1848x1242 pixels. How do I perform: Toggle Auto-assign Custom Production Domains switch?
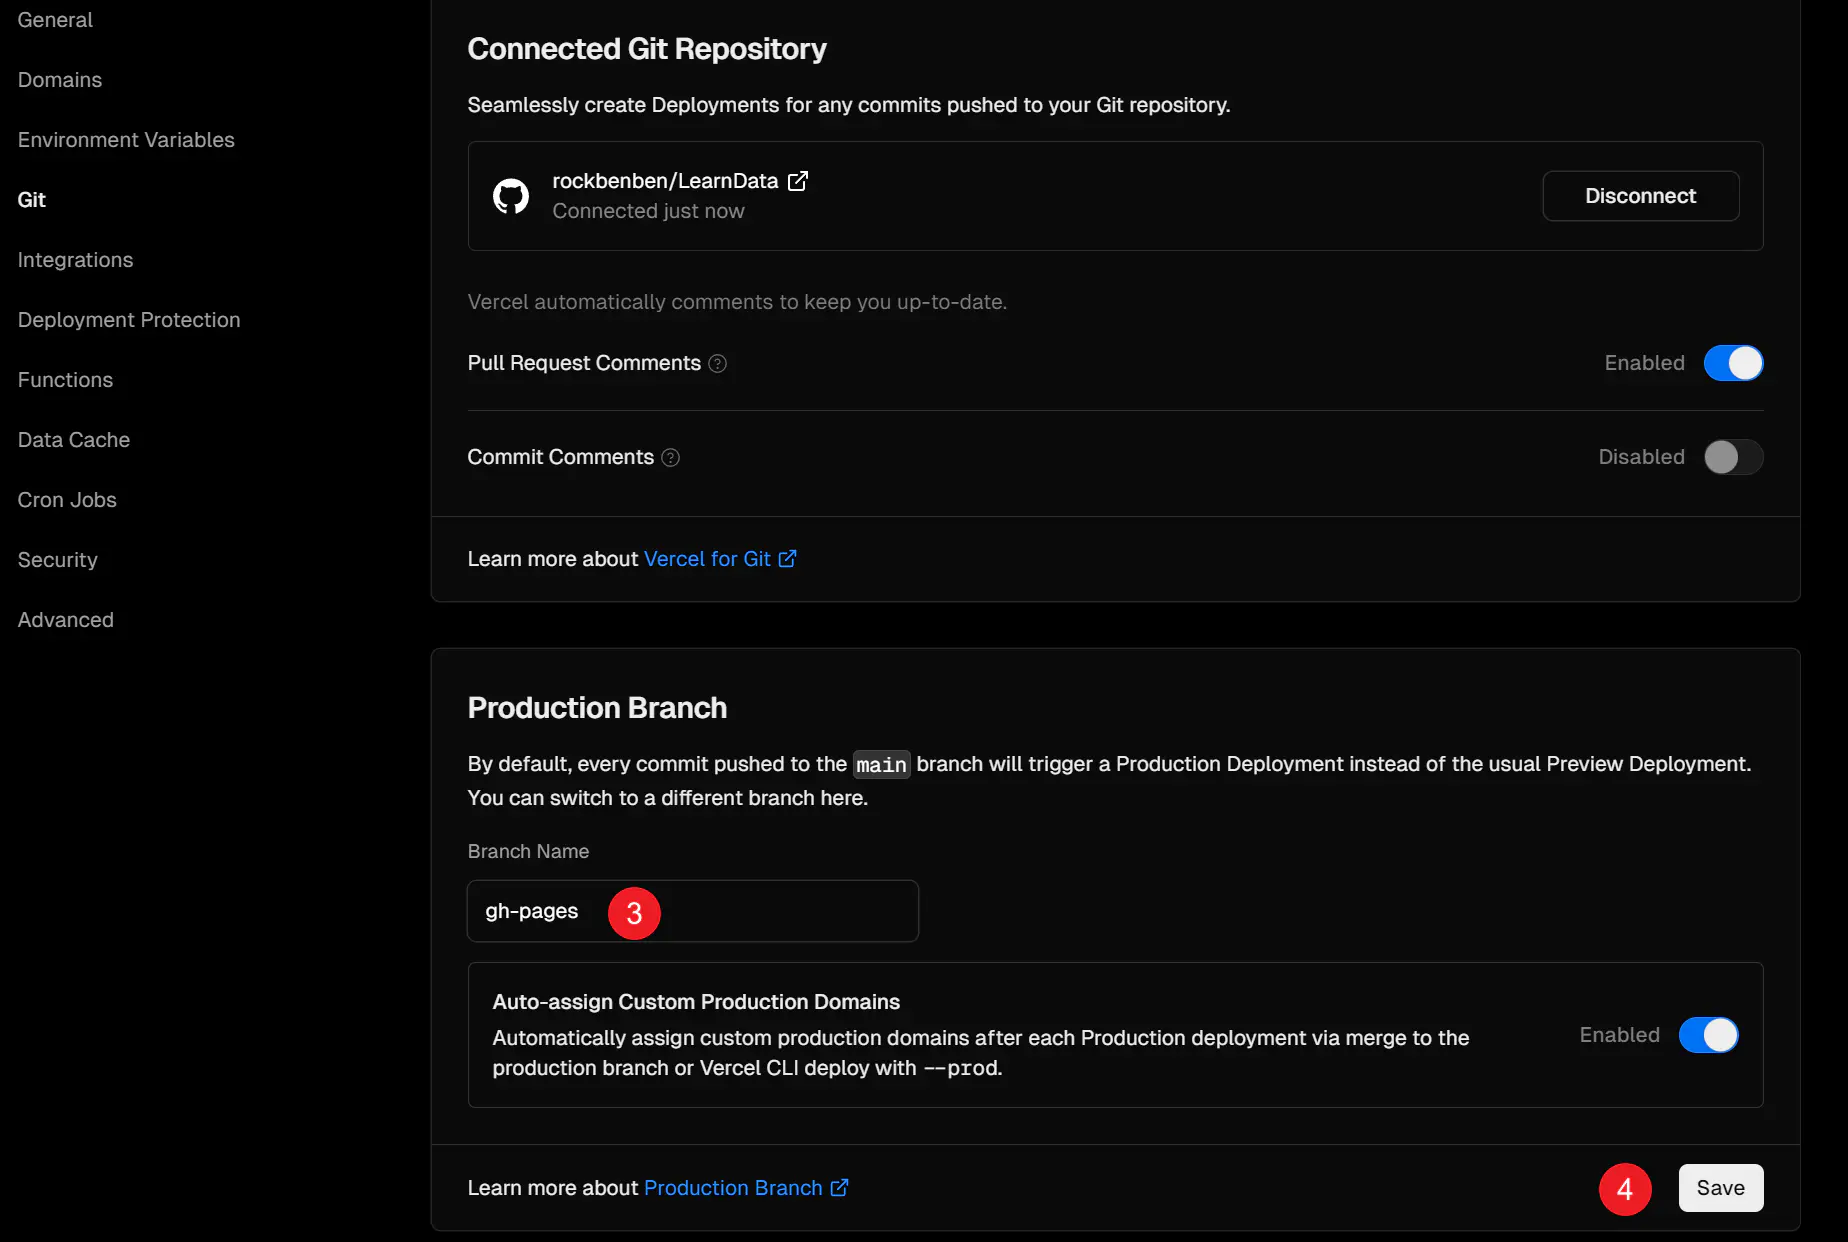1709,1035
